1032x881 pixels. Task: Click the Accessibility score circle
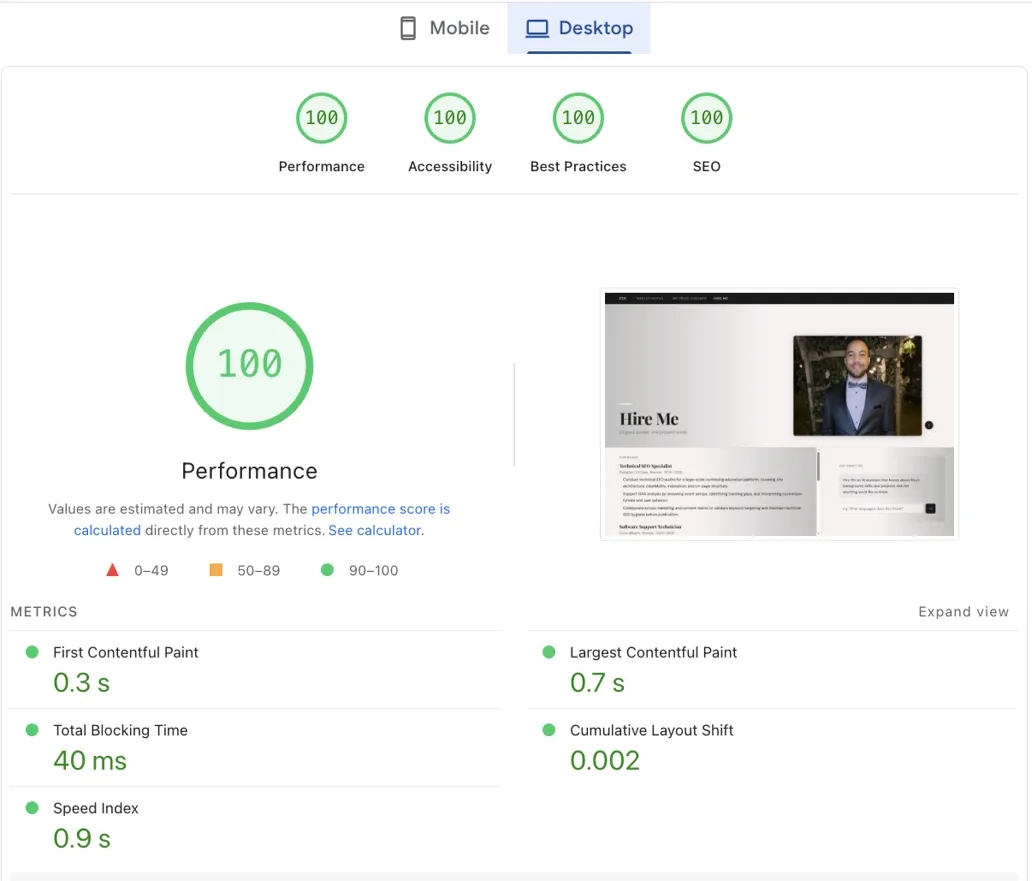[x=449, y=117]
